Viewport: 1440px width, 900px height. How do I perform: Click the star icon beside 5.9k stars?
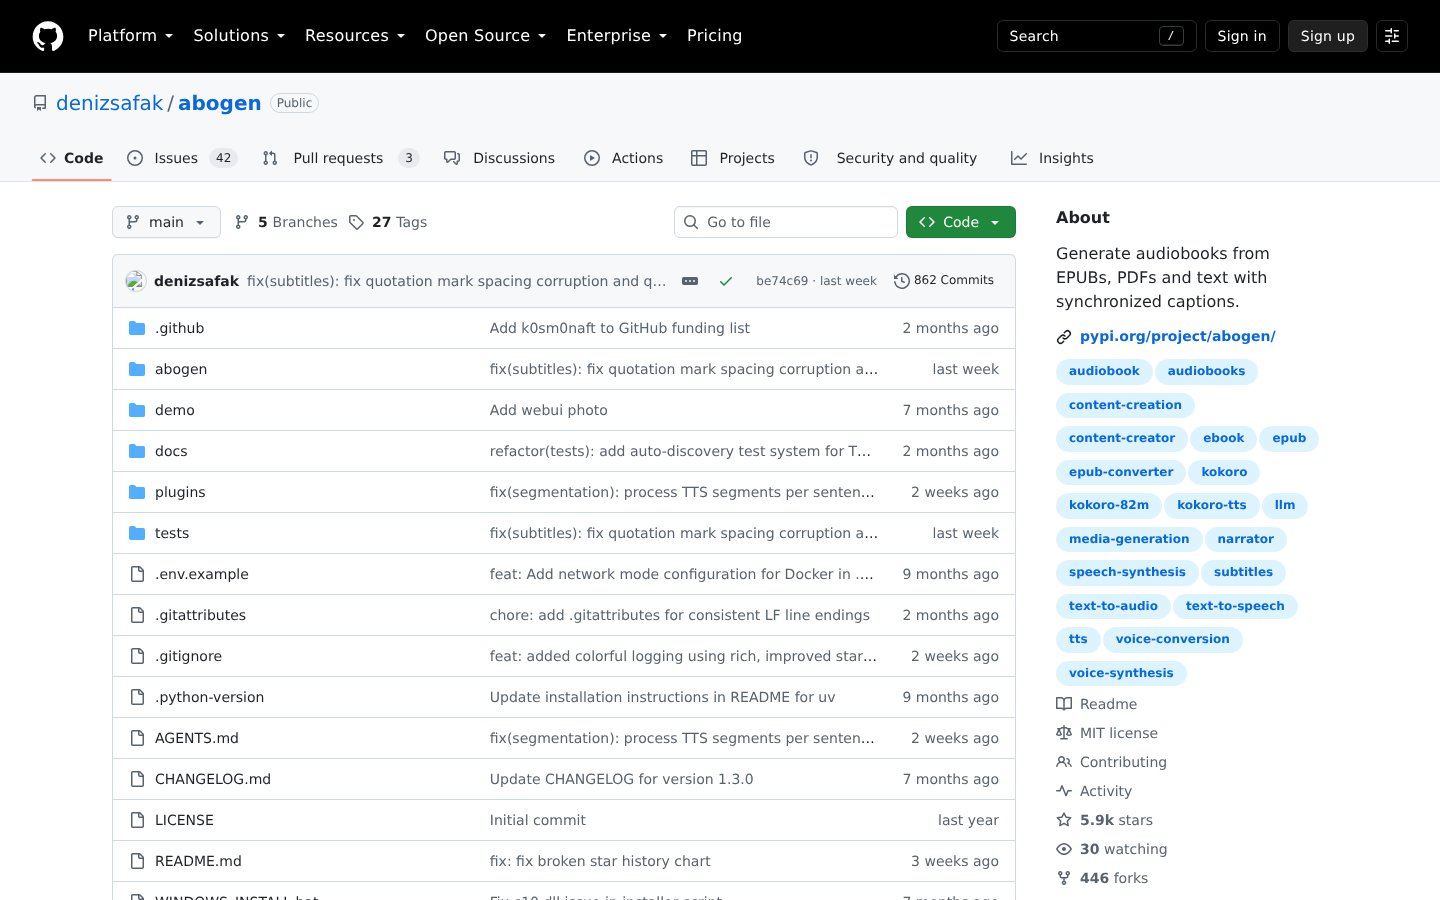[1064, 820]
